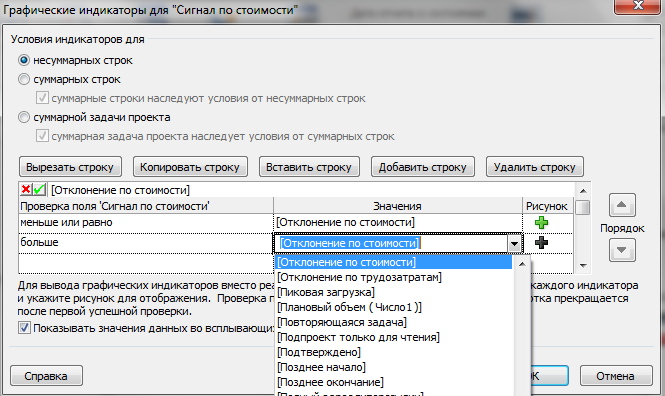
Task: Open help with 'Справка' button
Action: (x=46, y=376)
